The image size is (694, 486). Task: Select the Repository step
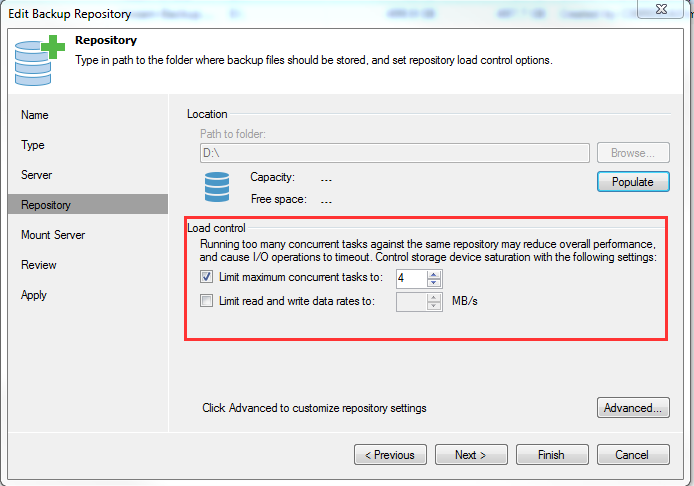coord(88,204)
